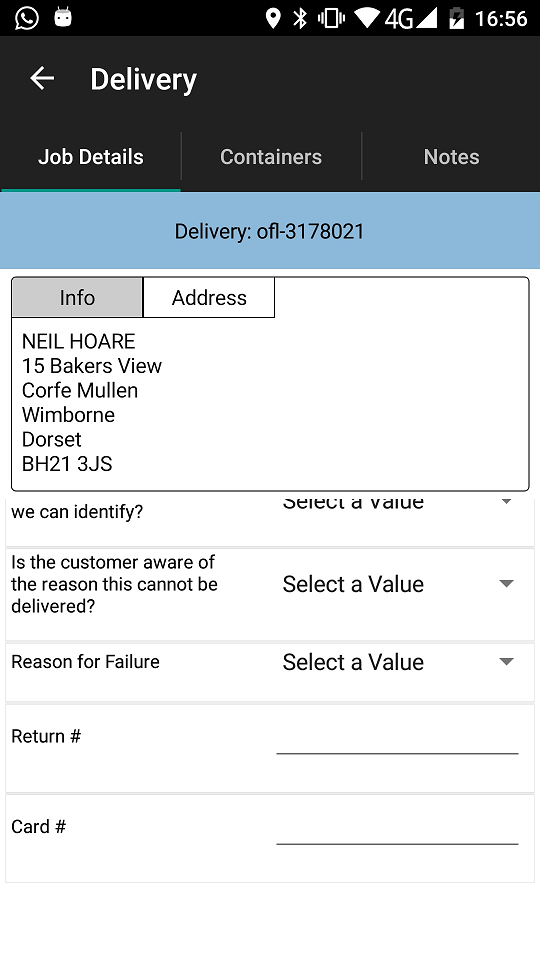Select the Job Details tab
The image size is (540, 960).
(91, 157)
